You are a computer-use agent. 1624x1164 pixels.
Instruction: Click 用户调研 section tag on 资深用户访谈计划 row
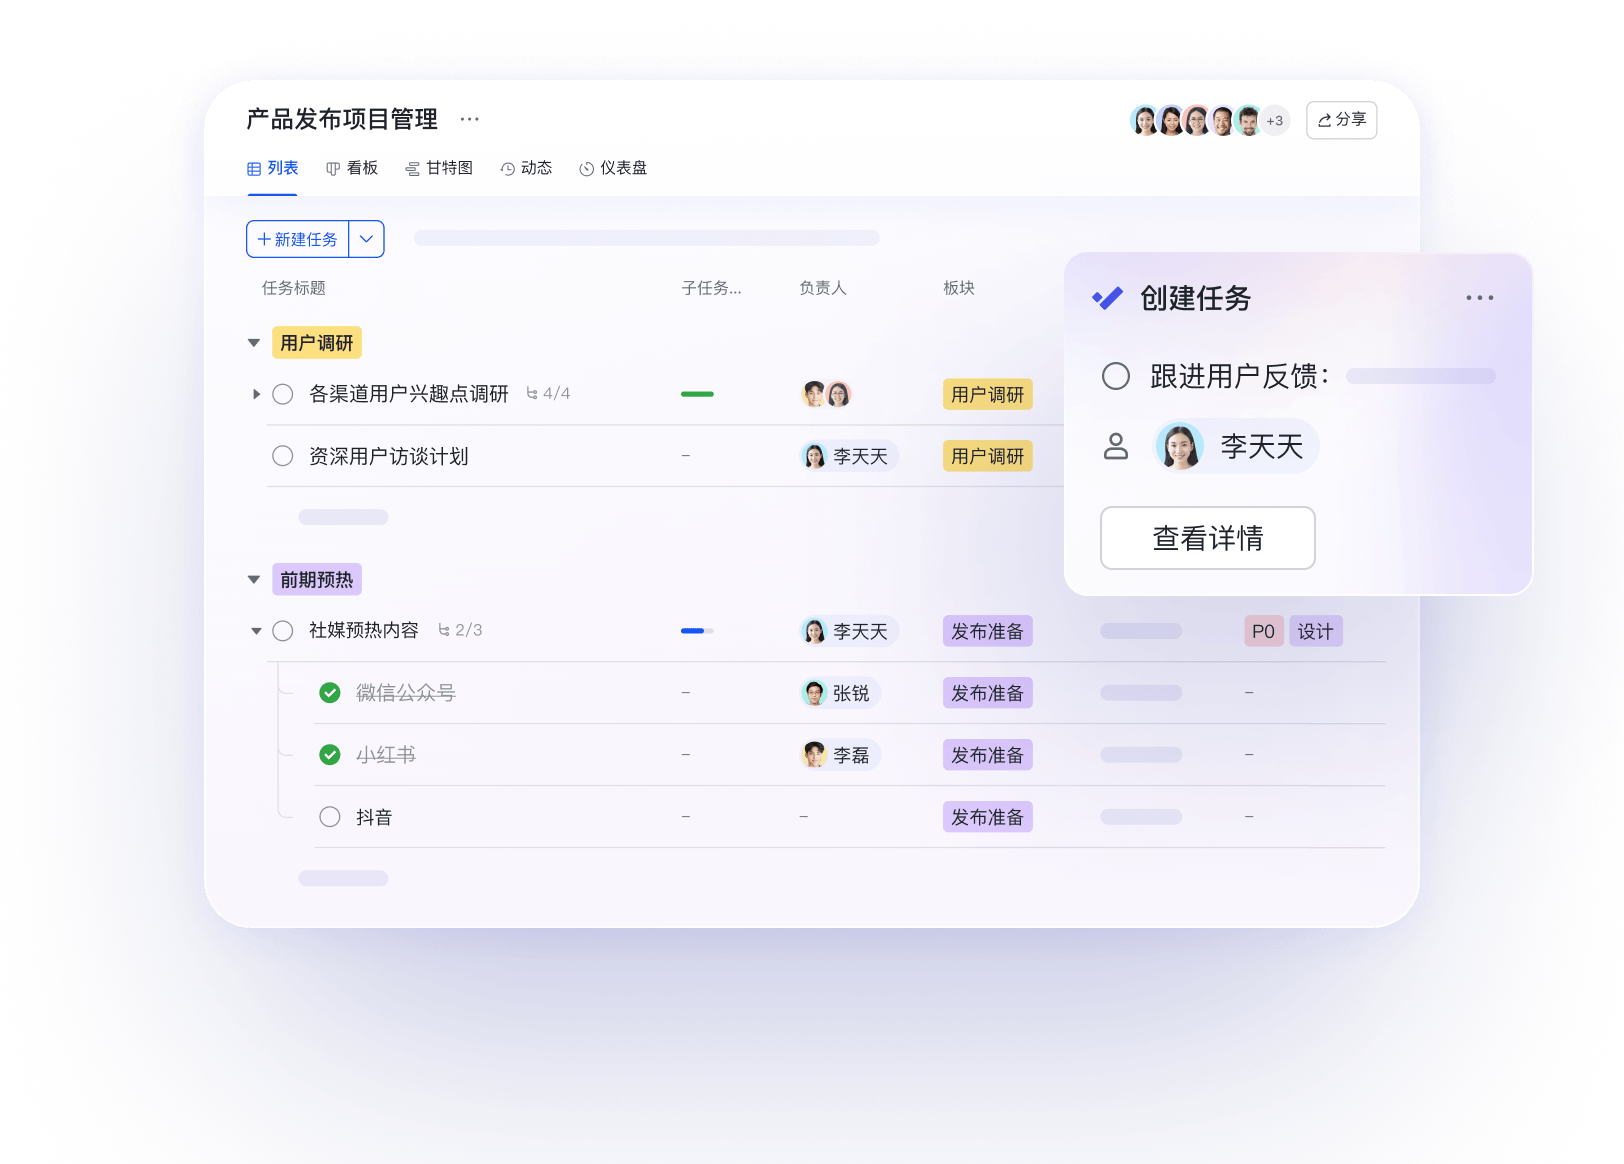tap(987, 456)
